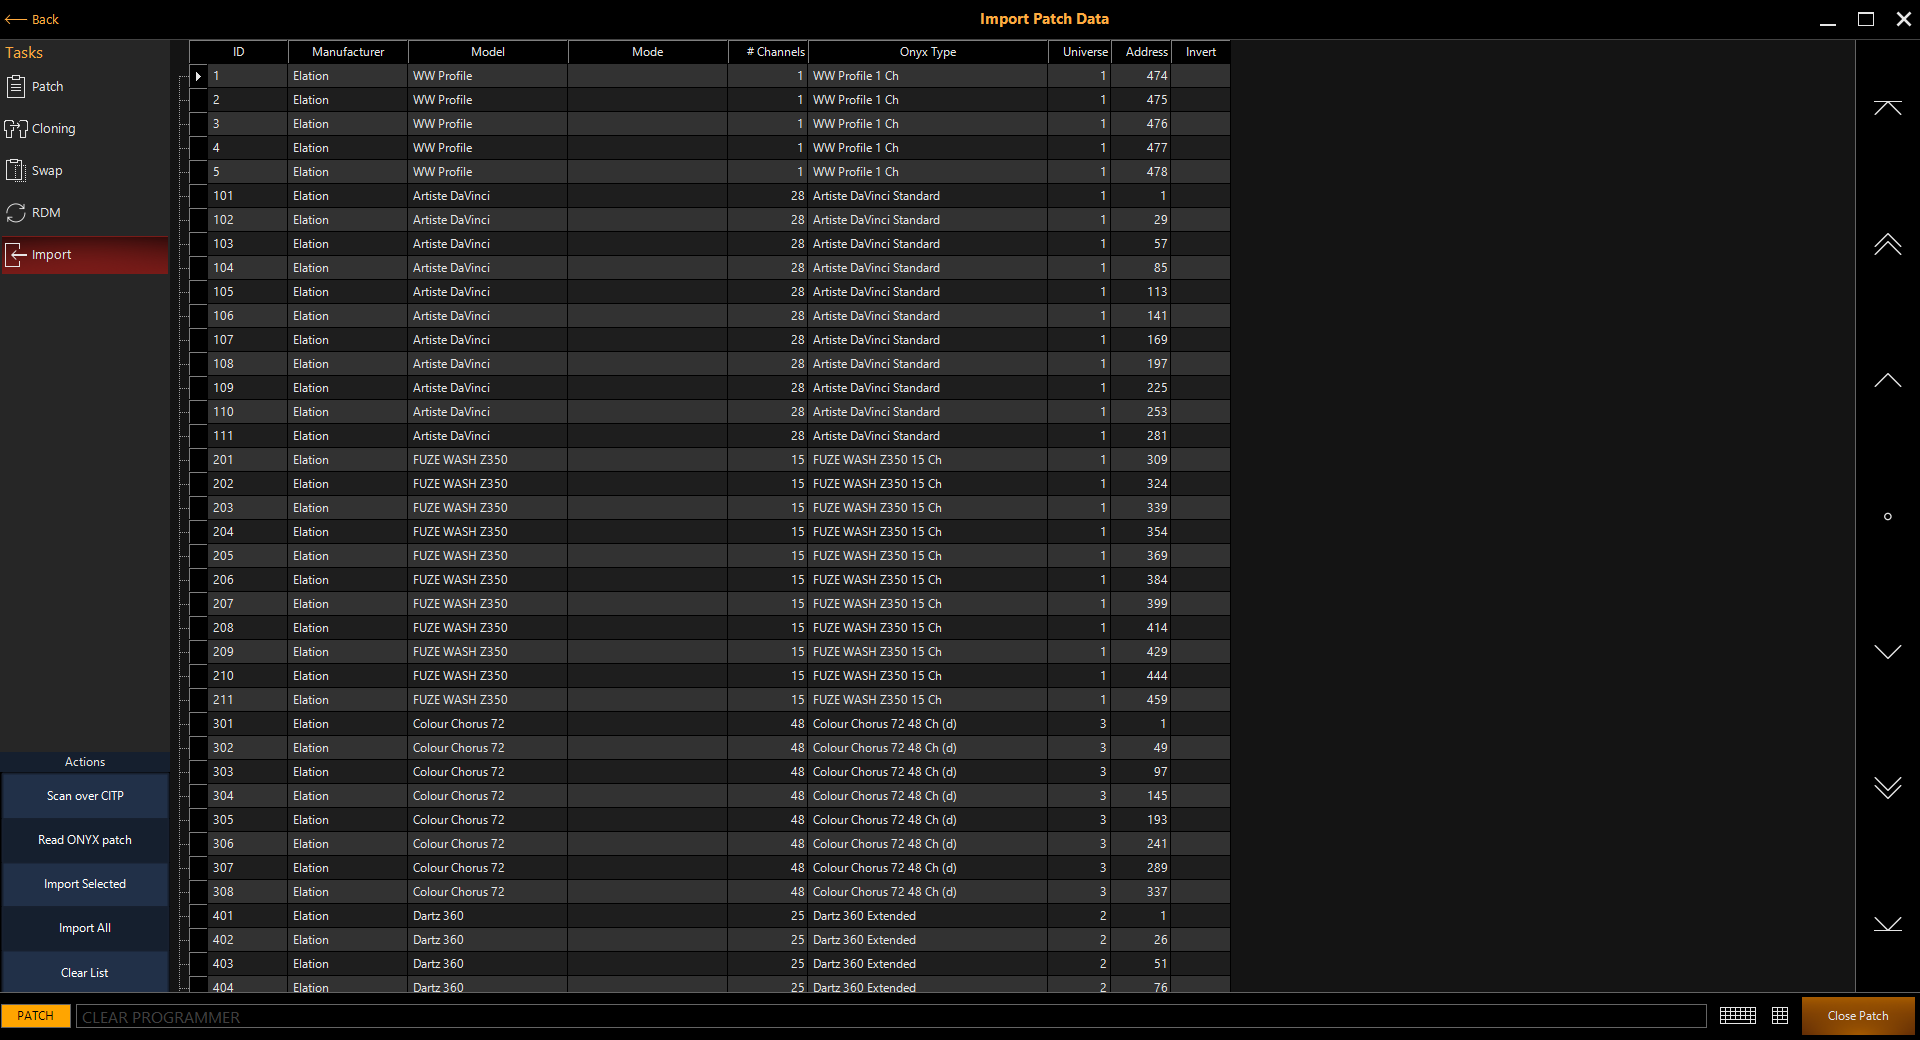Click the Close Patch button
1920x1040 pixels.
point(1858,1016)
